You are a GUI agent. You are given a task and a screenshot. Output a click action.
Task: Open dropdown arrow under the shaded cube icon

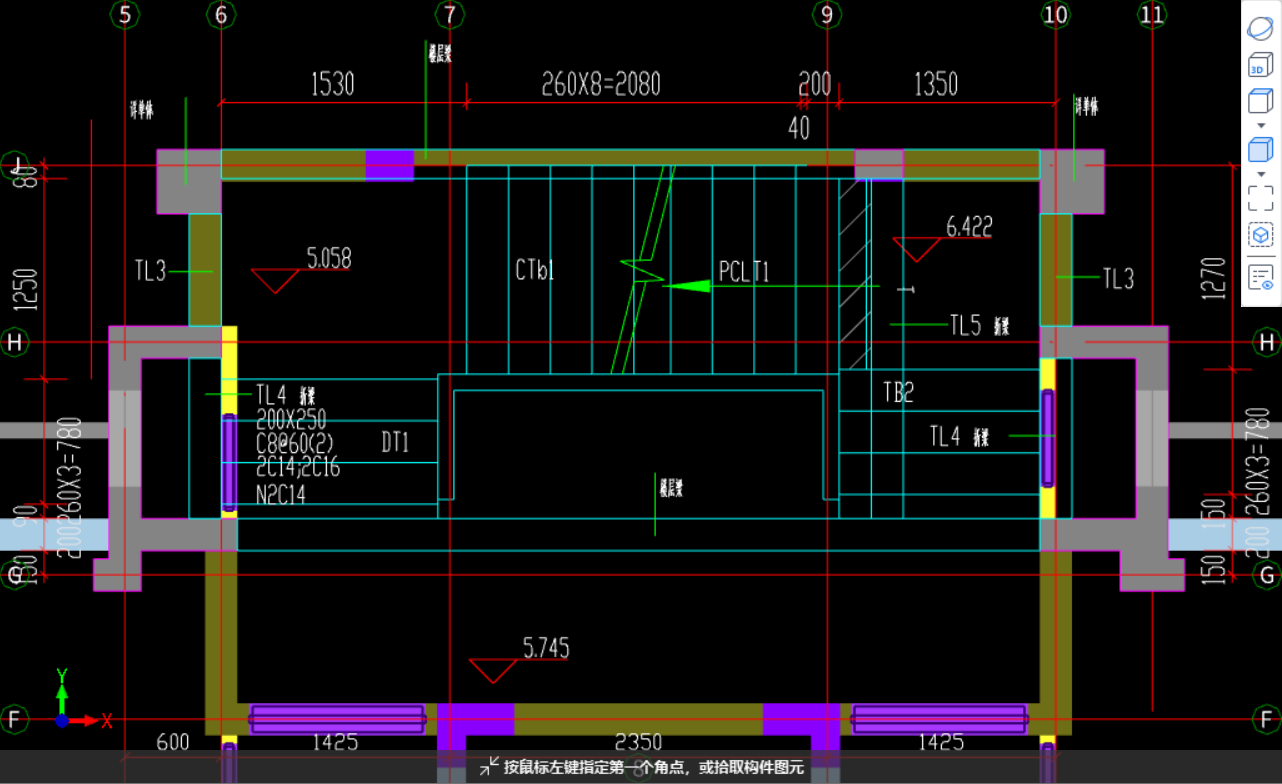tap(1261, 174)
